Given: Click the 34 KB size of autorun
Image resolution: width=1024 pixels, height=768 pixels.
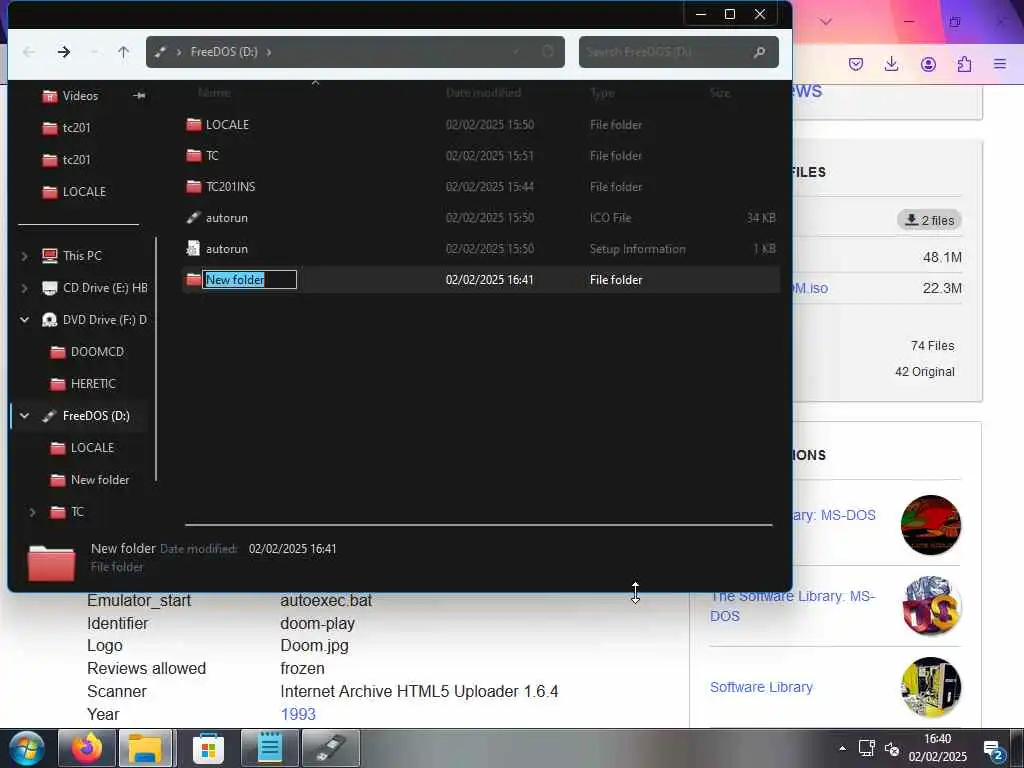Looking at the screenshot, I should point(761,218).
